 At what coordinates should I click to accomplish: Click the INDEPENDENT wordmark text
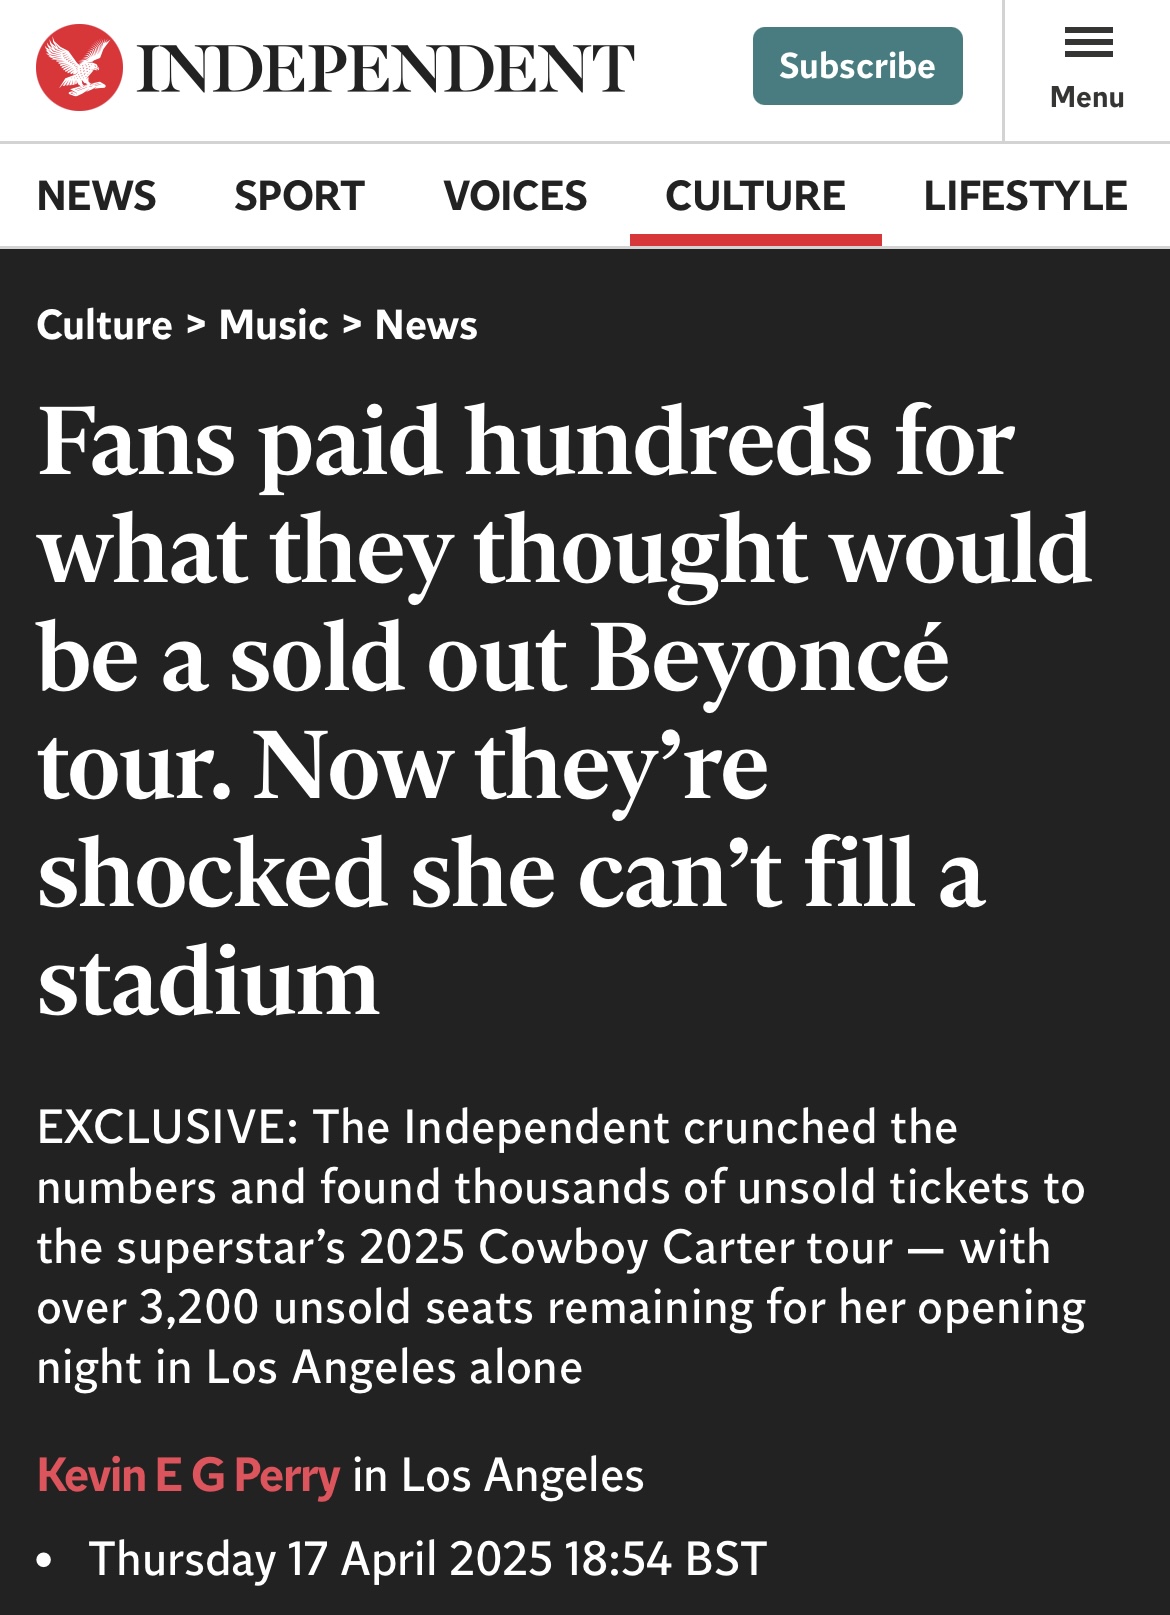pos(385,68)
